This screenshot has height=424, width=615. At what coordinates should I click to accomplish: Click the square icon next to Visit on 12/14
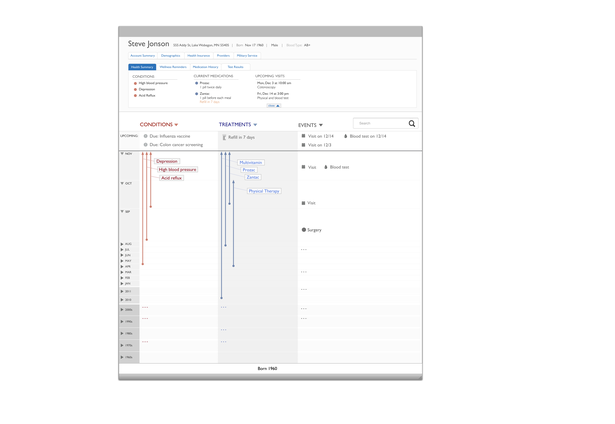click(x=303, y=136)
